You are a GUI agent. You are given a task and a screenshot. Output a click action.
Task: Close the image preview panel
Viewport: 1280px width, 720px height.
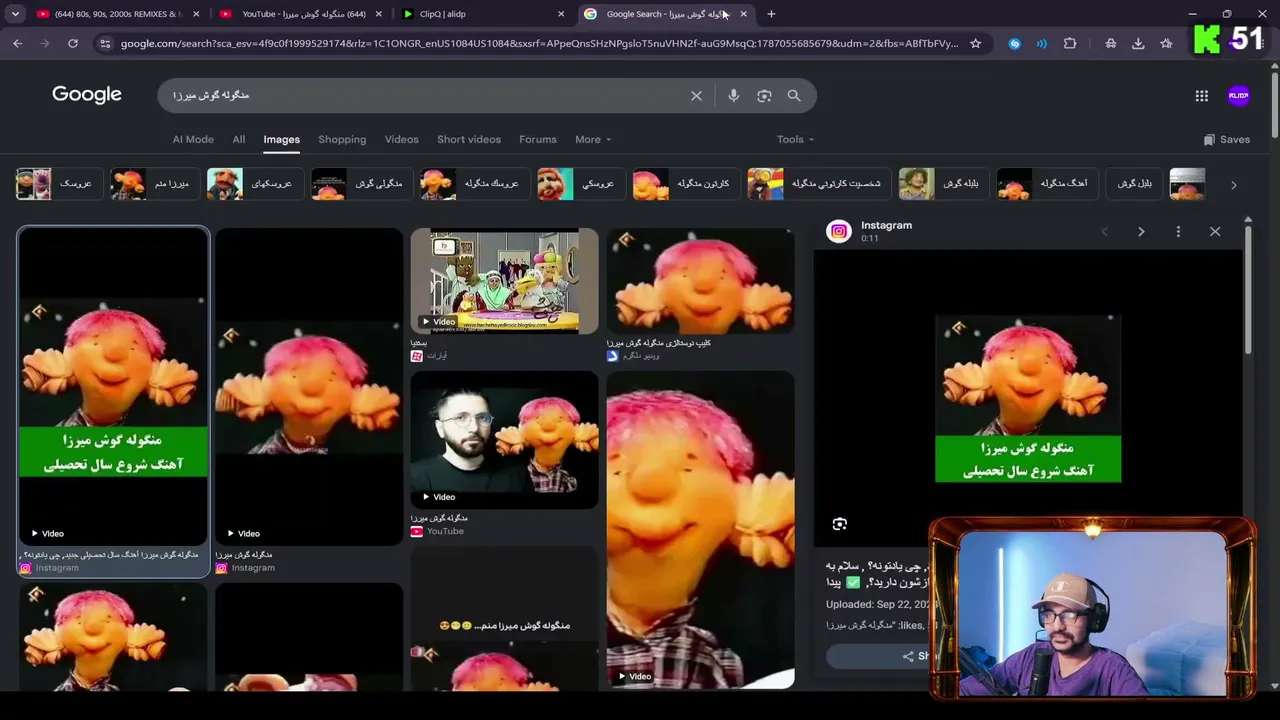click(1215, 231)
